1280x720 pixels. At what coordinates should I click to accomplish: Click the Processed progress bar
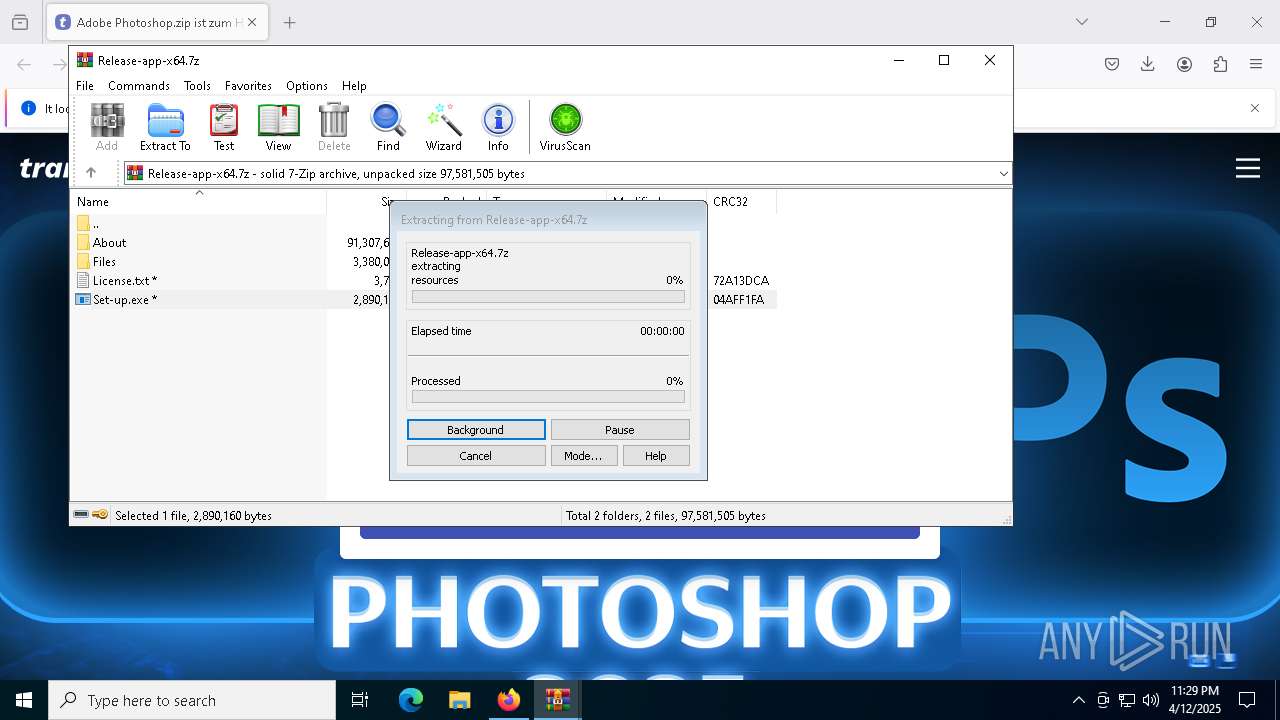548,397
